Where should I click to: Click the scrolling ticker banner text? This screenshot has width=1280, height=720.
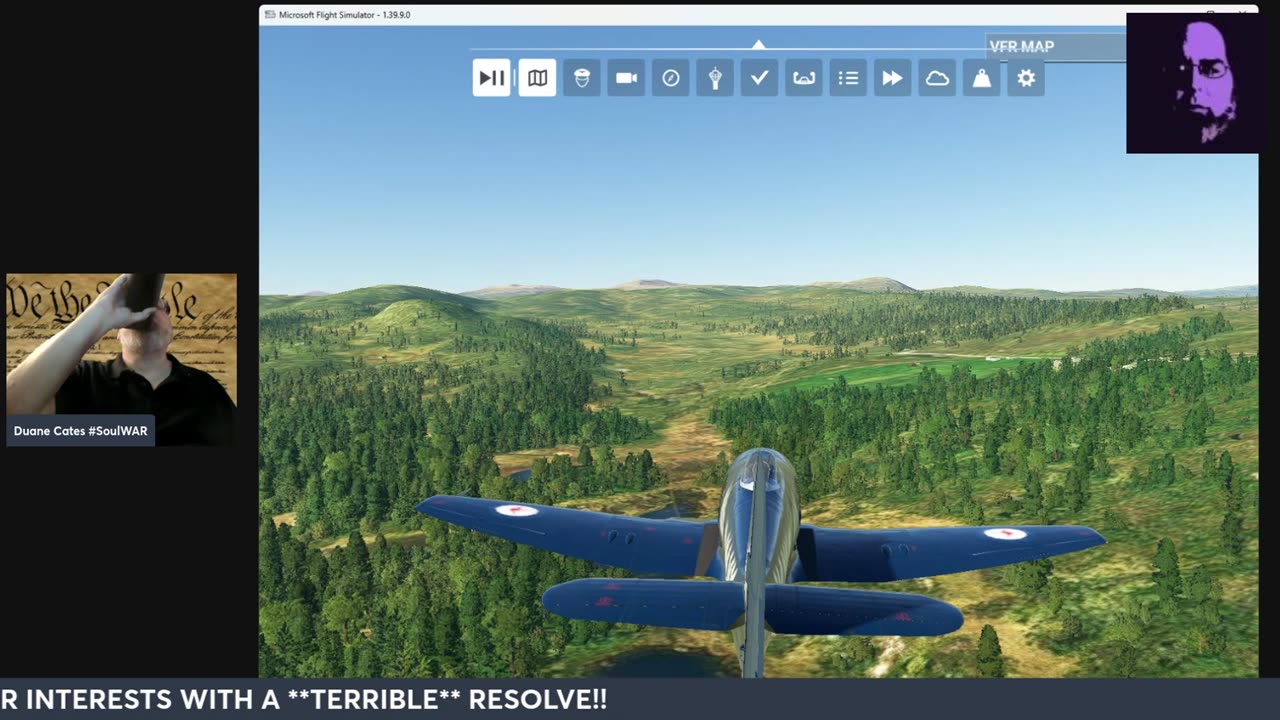304,699
